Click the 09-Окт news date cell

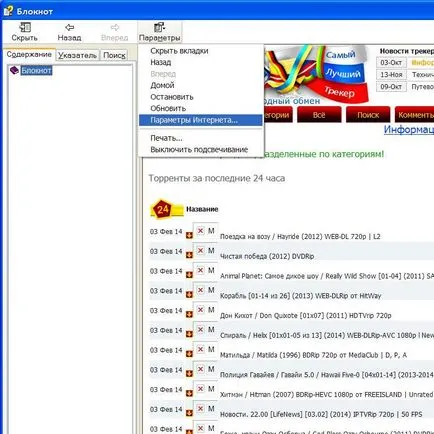[x=391, y=87]
